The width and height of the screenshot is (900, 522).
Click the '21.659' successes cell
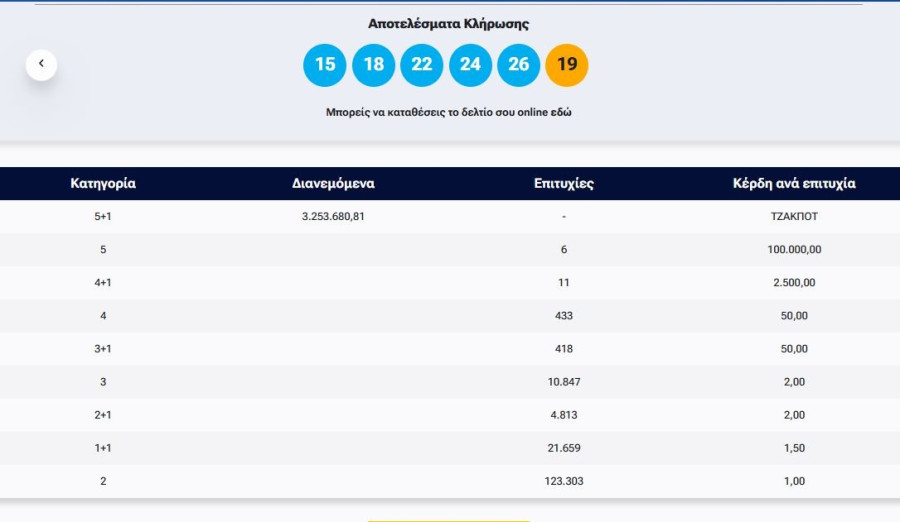[564, 448]
